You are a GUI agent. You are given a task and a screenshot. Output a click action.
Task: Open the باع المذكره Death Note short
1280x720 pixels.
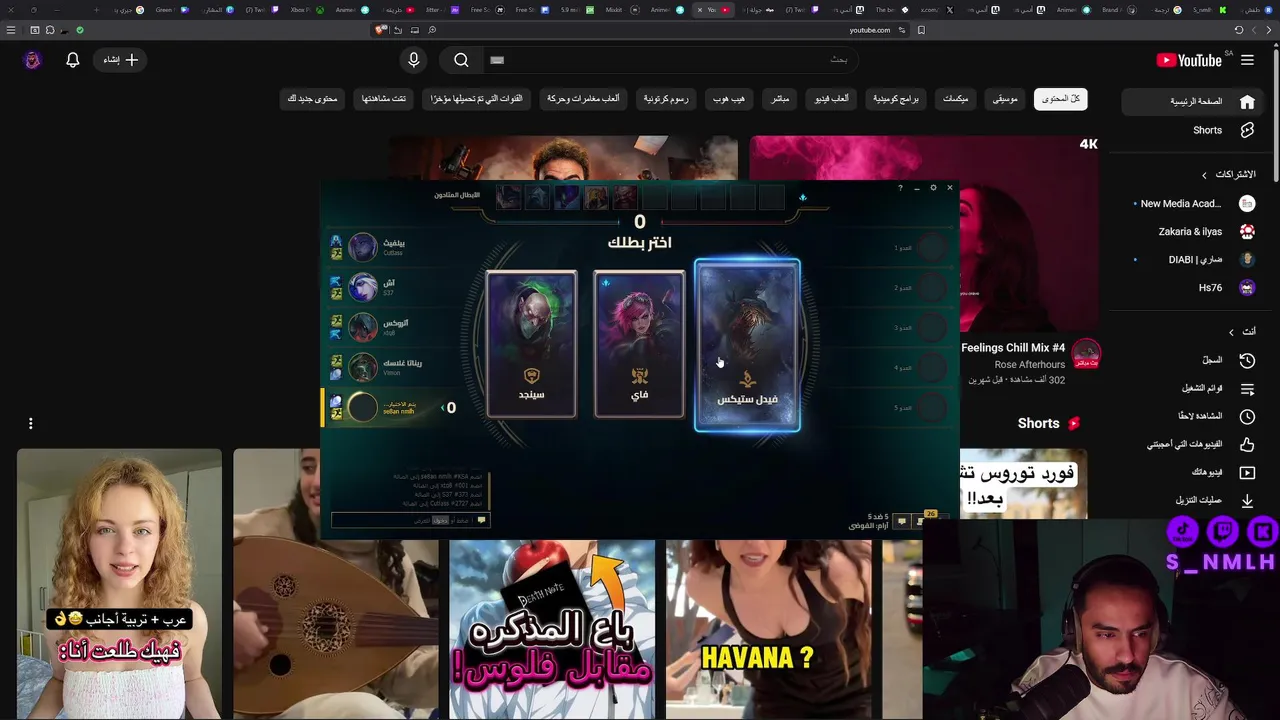tap(552, 628)
